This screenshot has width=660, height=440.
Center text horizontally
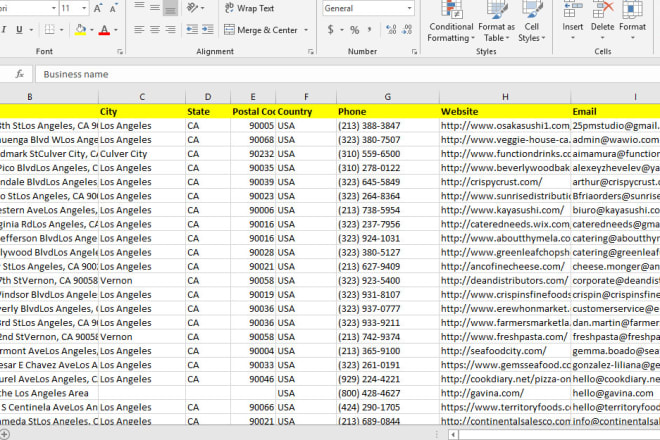click(x=154, y=29)
